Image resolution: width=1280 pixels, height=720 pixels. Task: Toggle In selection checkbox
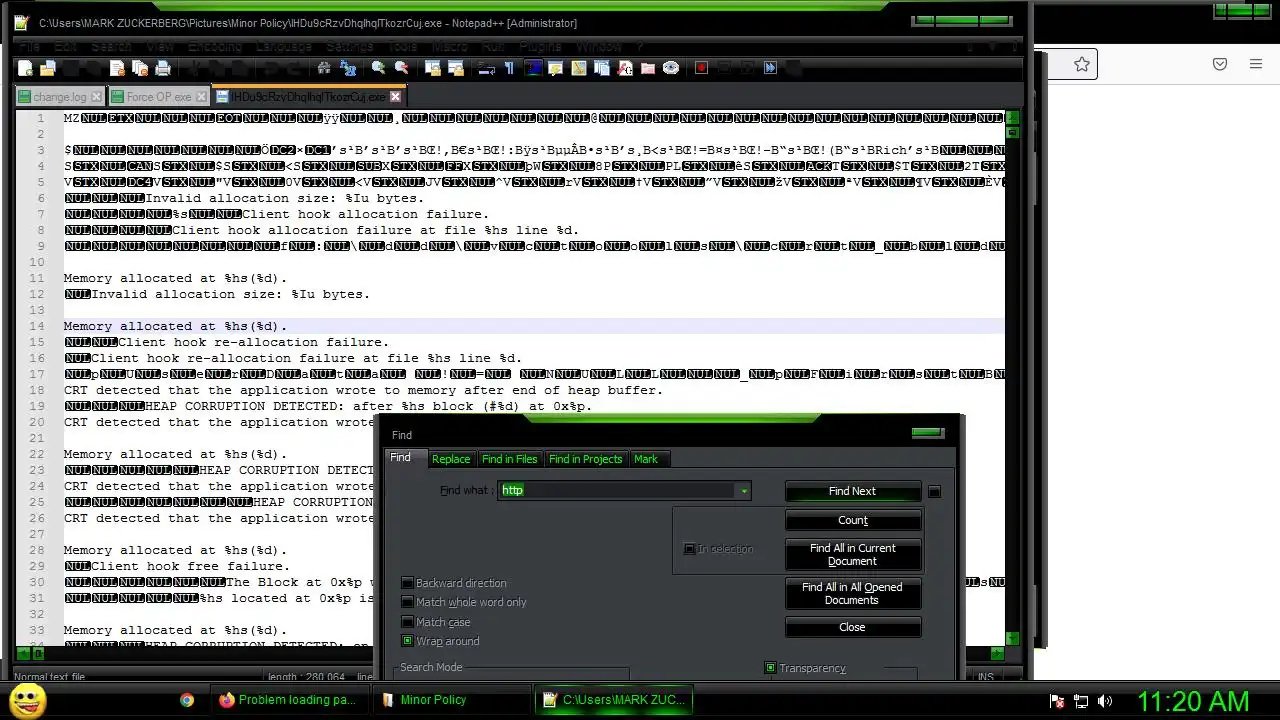coord(689,549)
